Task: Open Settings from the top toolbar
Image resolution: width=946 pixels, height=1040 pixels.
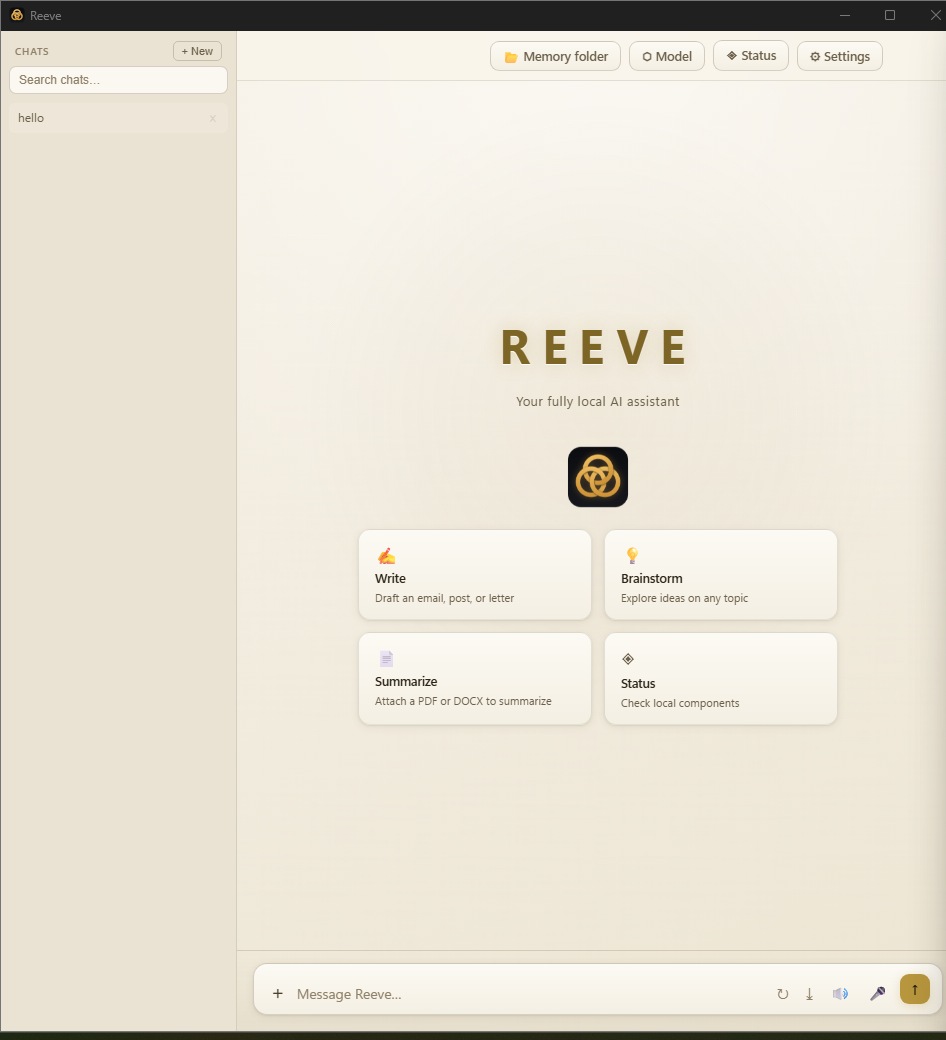Action: click(840, 56)
